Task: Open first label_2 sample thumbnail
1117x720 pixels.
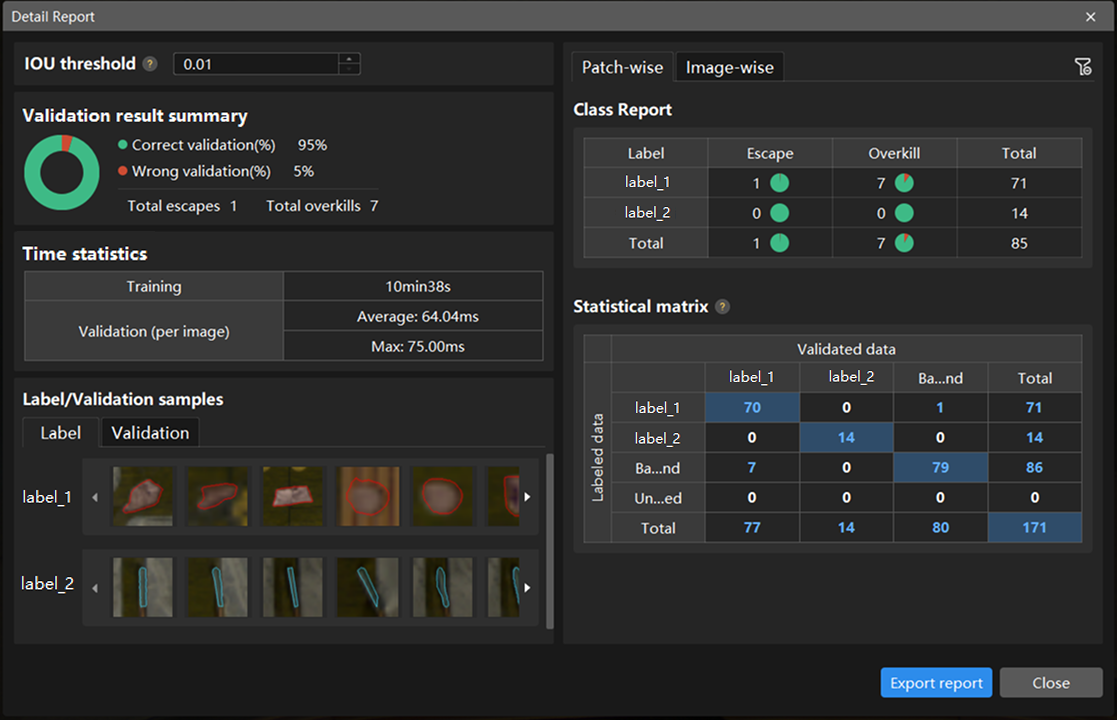Action: click(142, 587)
